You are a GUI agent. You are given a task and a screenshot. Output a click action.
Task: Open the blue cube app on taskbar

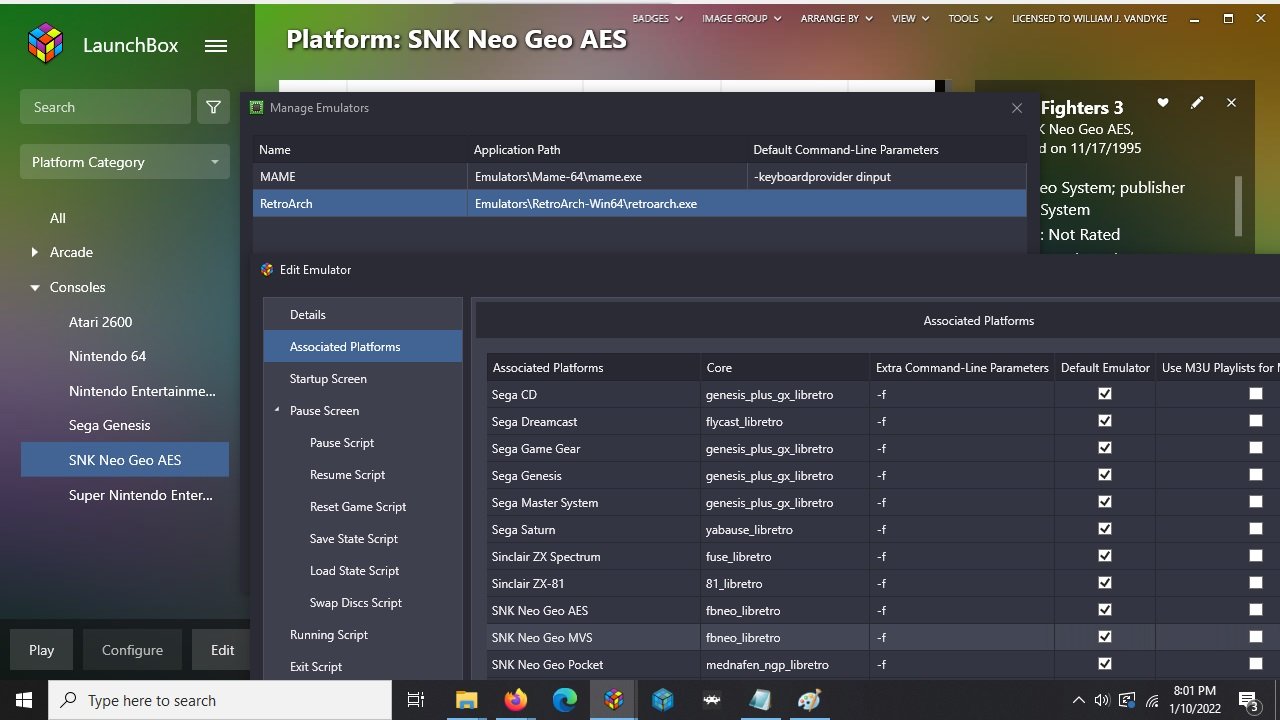662,701
